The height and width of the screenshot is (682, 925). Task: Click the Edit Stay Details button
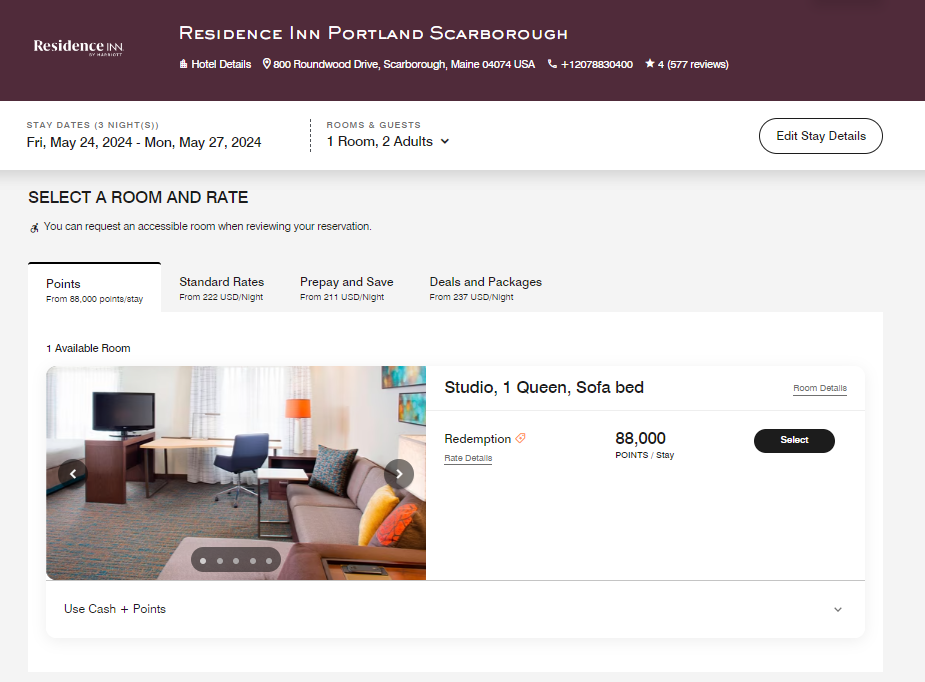[820, 136]
